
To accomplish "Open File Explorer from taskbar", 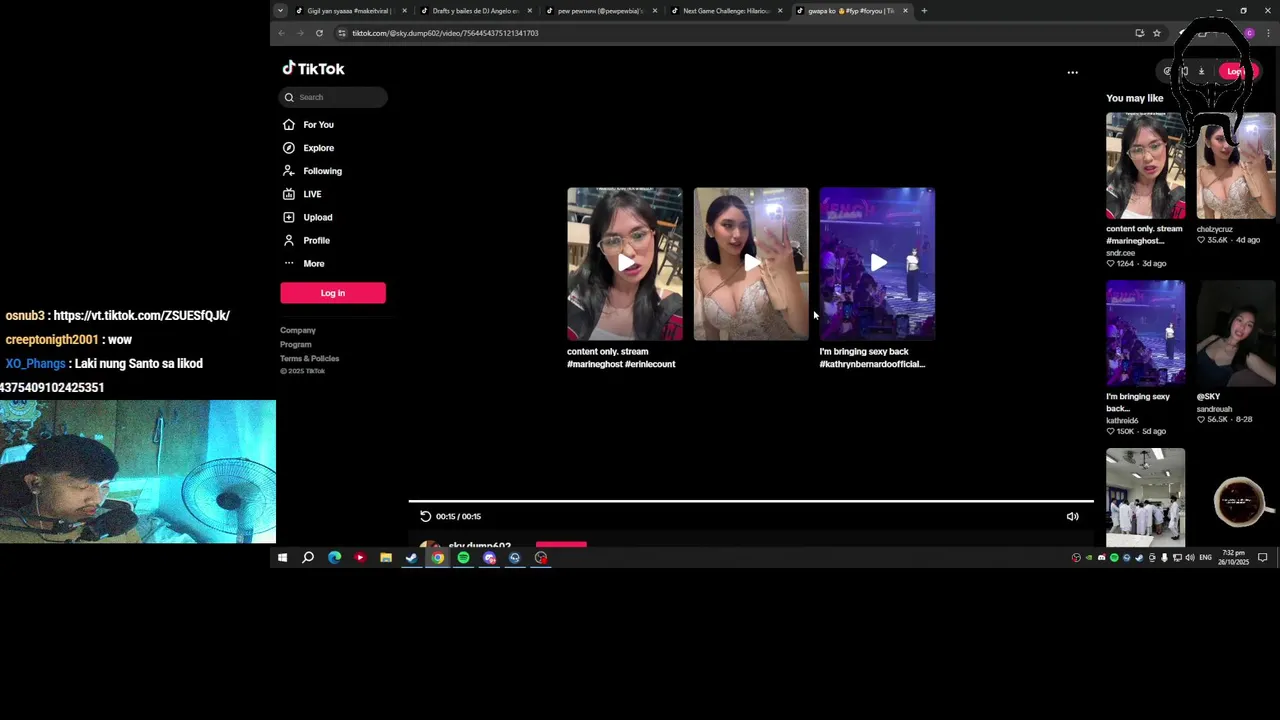I will pyautogui.click(x=386, y=558).
